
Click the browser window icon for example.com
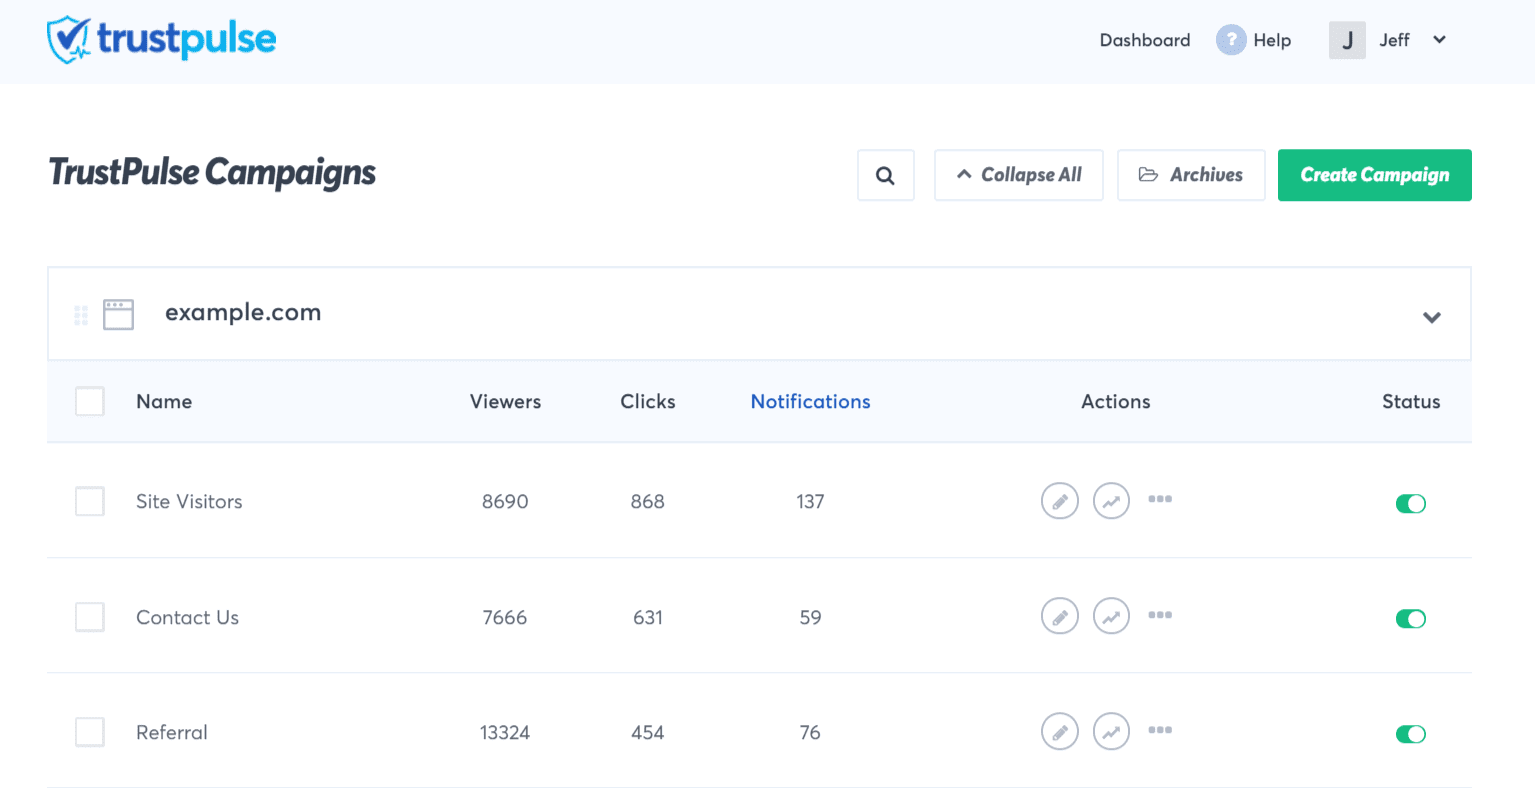coord(118,314)
